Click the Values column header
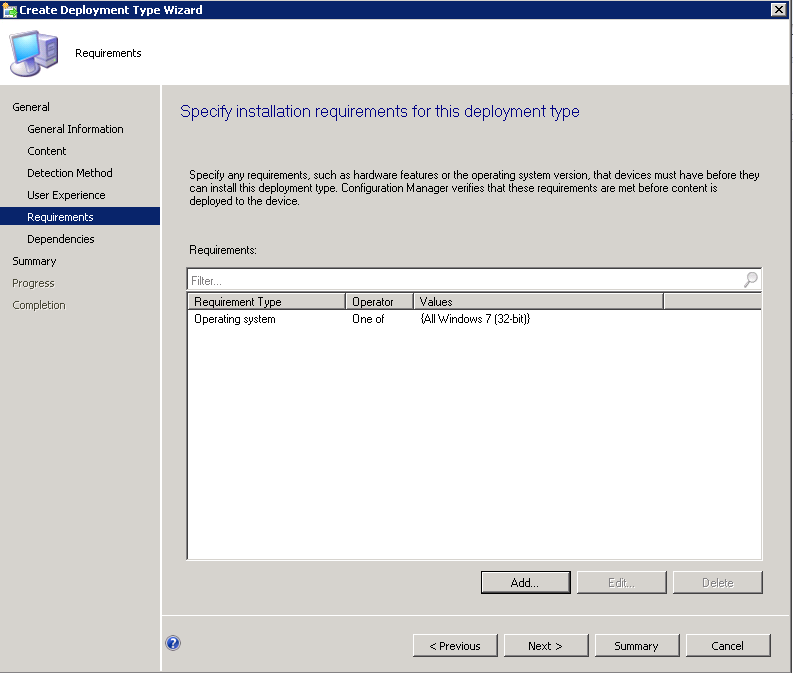793x673 pixels. [x=537, y=301]
